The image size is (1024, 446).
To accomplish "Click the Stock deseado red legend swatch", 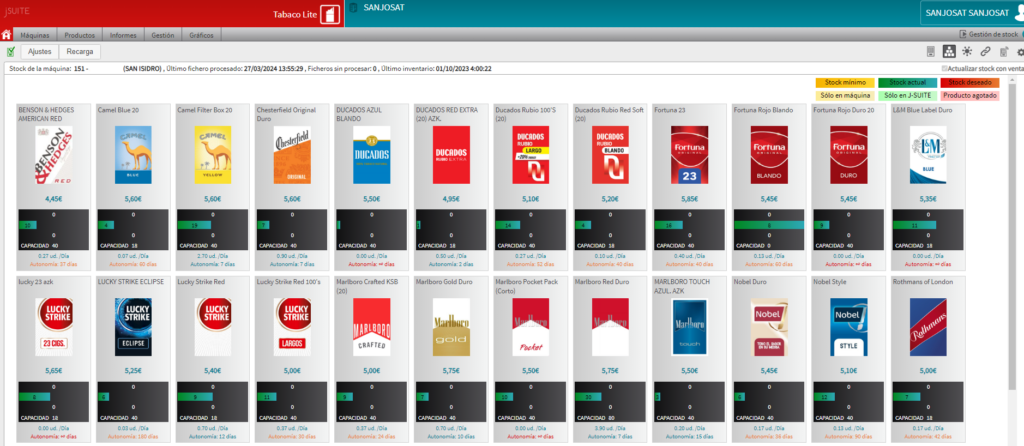I will point(970,83).
